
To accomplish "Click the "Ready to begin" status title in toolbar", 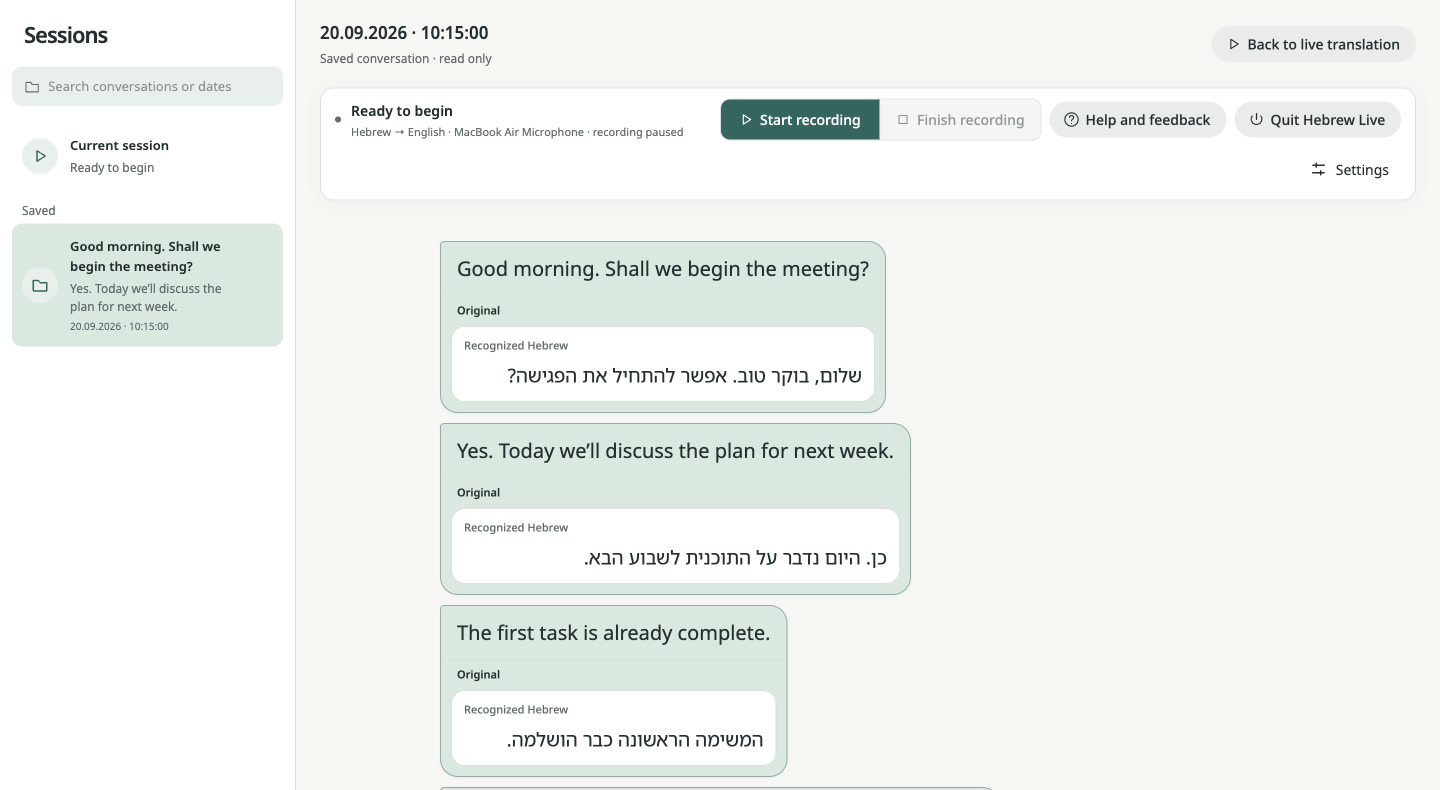I will point(402,111).
